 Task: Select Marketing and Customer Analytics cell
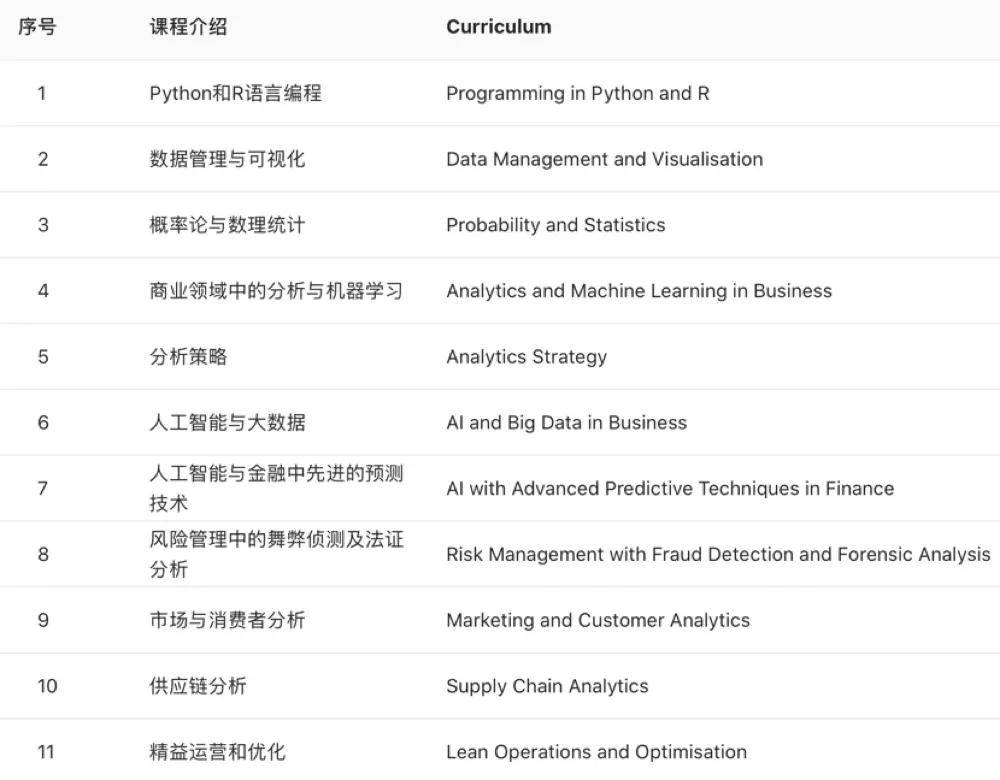(598, 621)
